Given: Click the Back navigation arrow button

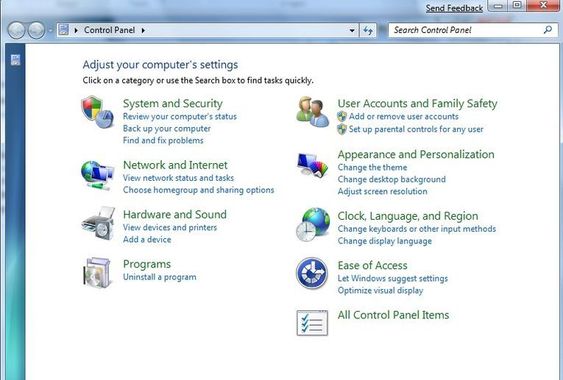Looking at the screenshot, I should click(16, 30).
